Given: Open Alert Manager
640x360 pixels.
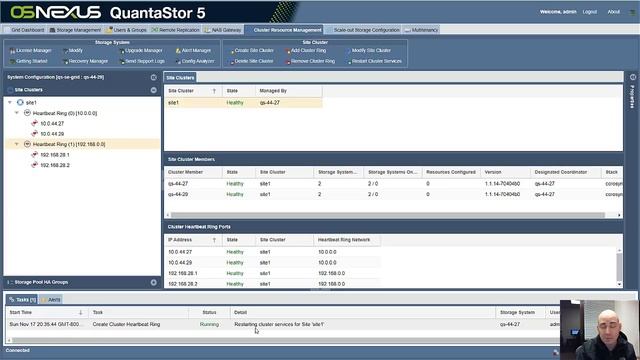Looking at the screenshot, I should (193, 51).
